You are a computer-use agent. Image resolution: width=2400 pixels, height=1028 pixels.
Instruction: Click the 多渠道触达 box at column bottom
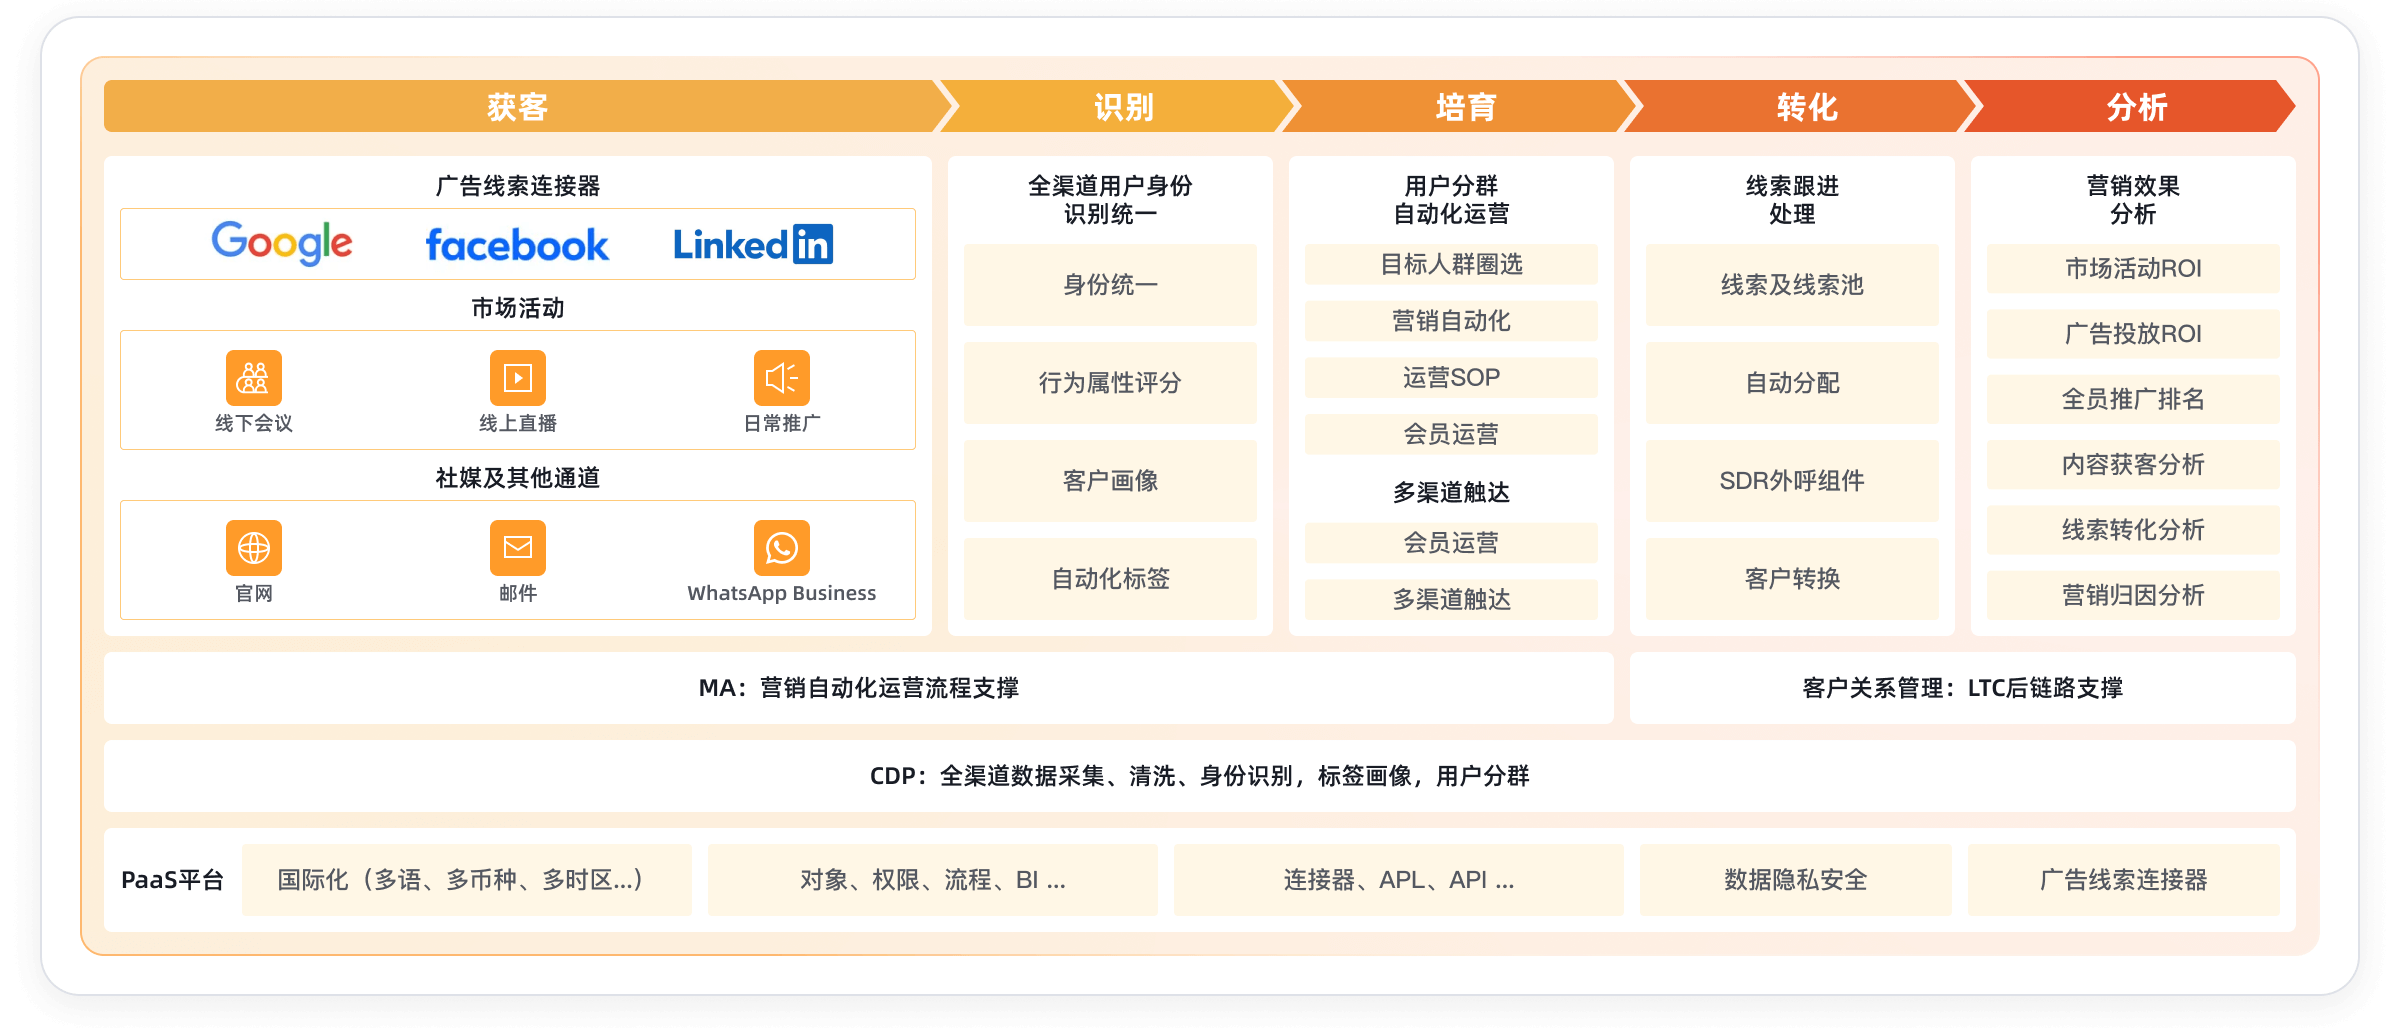coord(1451,599)
